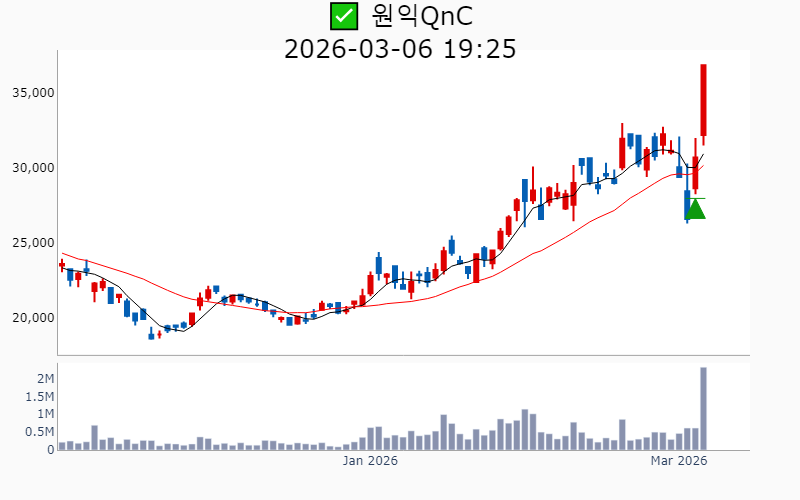Click the 0.5M volume axis label
Viewport: 800px width, 500px height.
[x=40, y=432]
